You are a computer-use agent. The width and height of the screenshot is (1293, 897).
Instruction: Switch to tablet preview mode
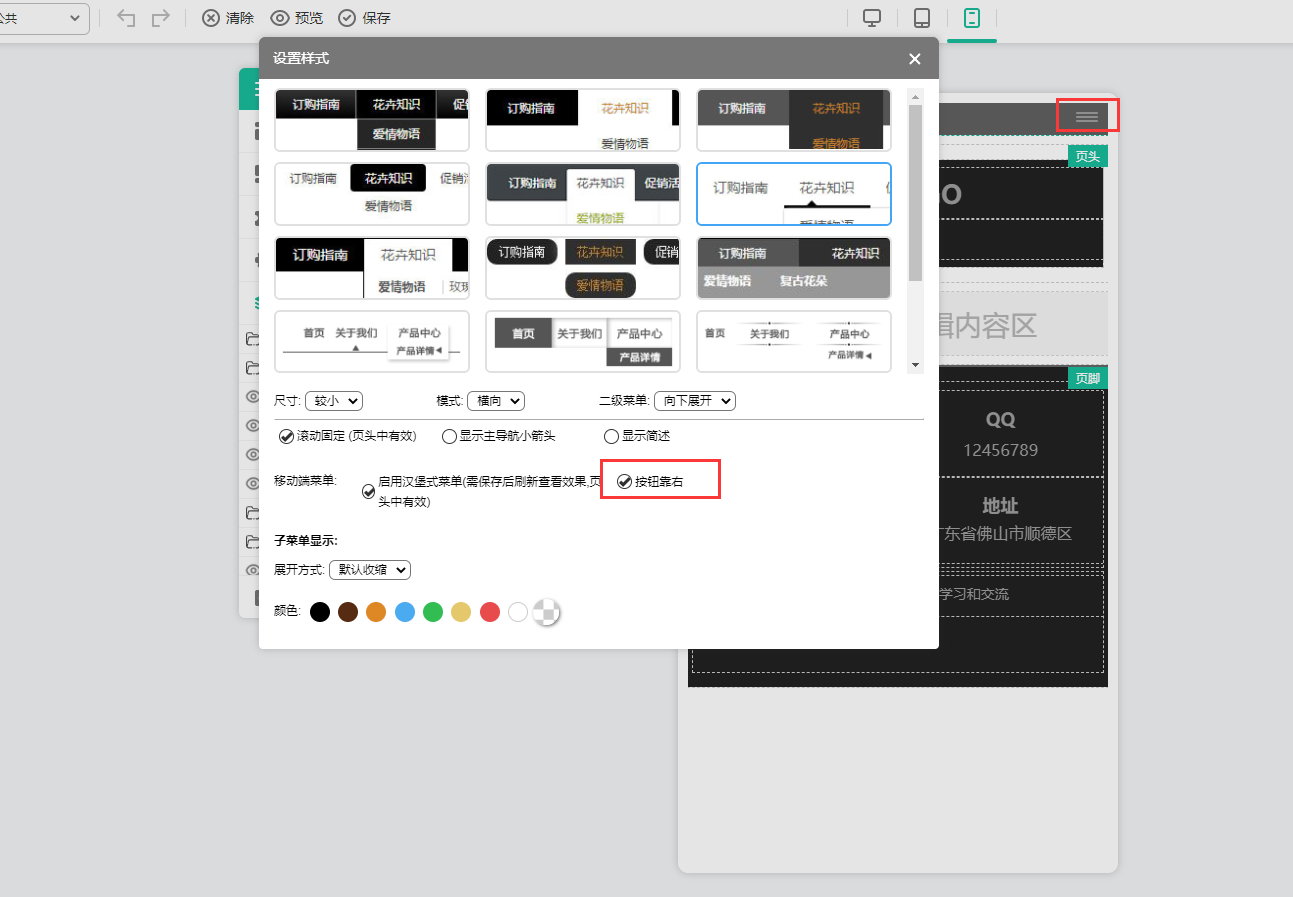(x=922, y=18)
